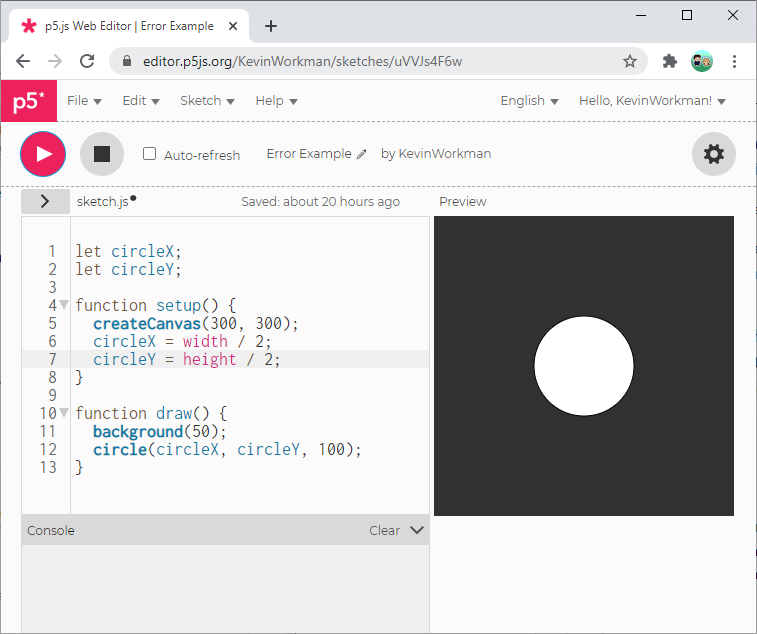Viewport: 757px width, 634px height.
Task: Reload the page in browser
Action: (87, 61)
